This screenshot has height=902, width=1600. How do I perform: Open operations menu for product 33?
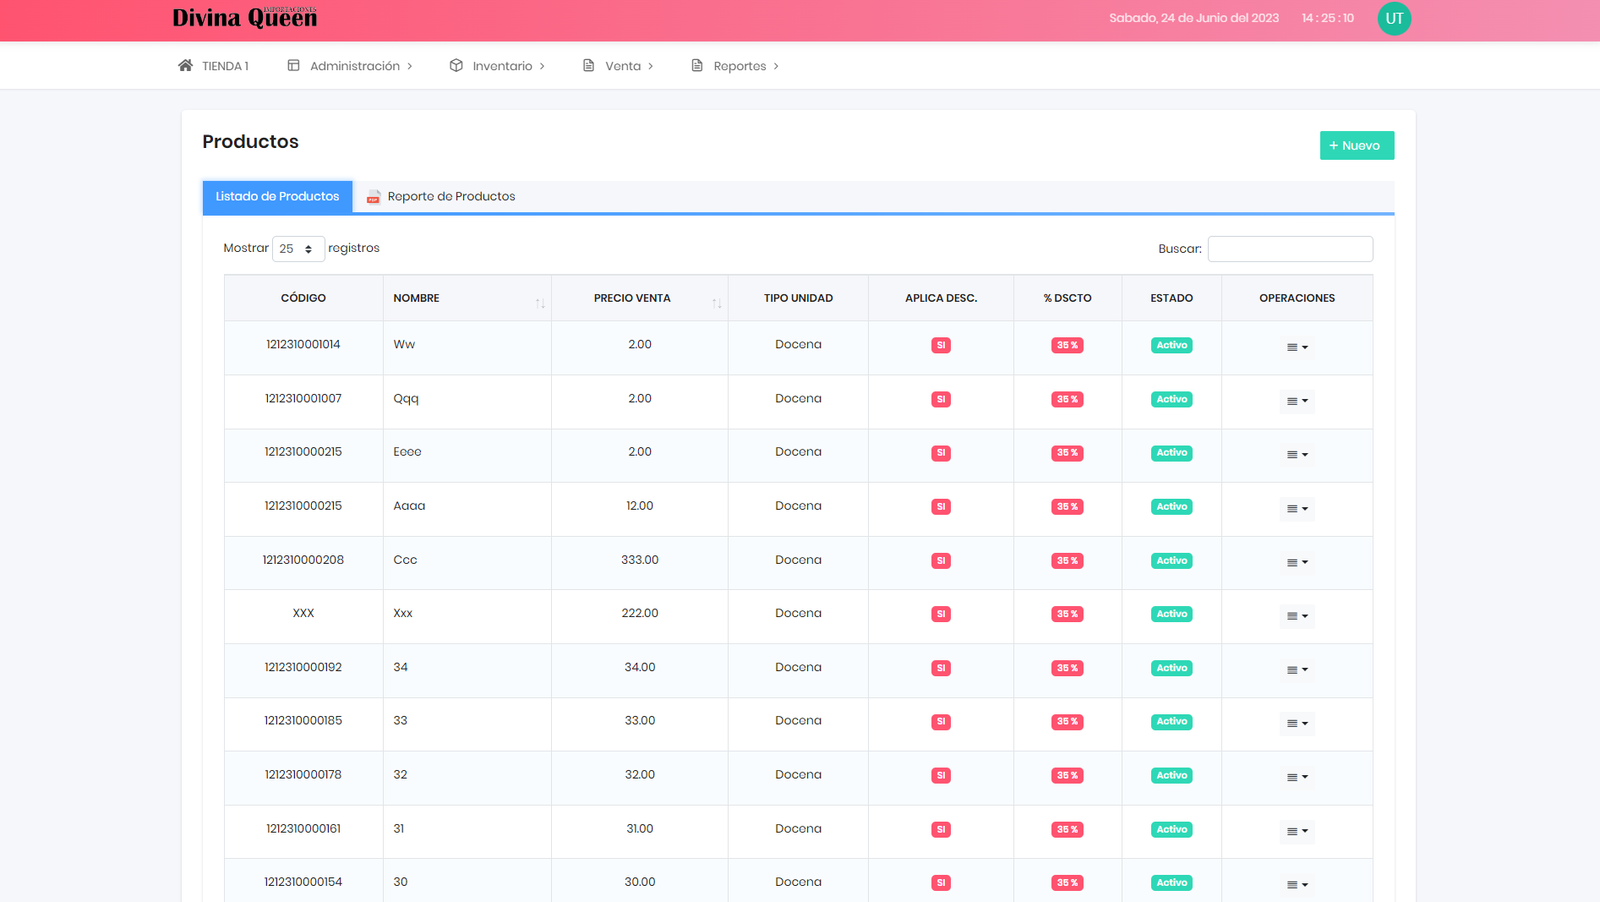(1297, 723)
